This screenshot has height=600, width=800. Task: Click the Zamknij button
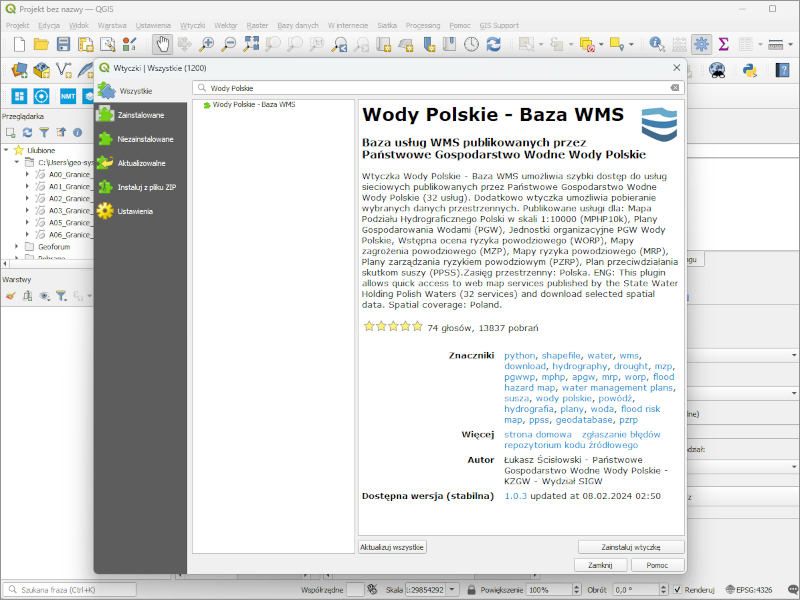coord(600,565)
